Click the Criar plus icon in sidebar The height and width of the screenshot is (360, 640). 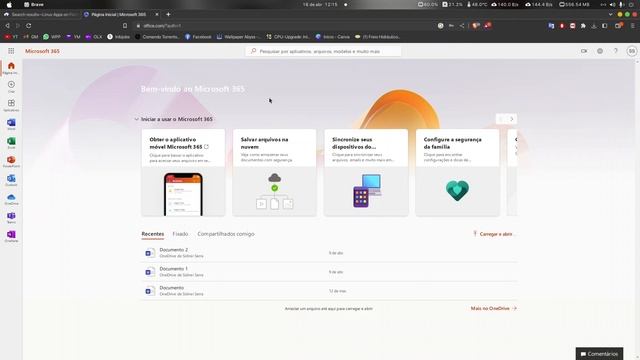click(11, 85)
